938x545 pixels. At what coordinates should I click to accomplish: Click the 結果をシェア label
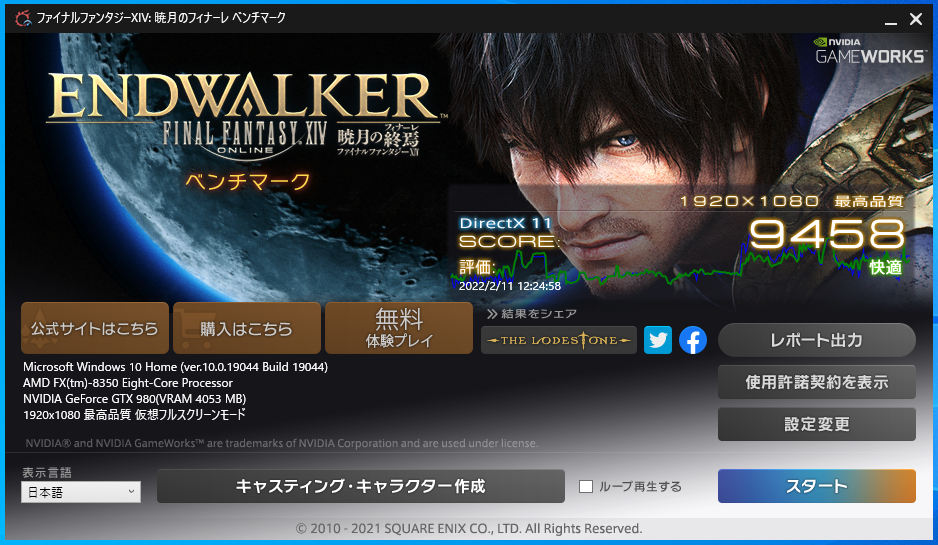point(532,313)
